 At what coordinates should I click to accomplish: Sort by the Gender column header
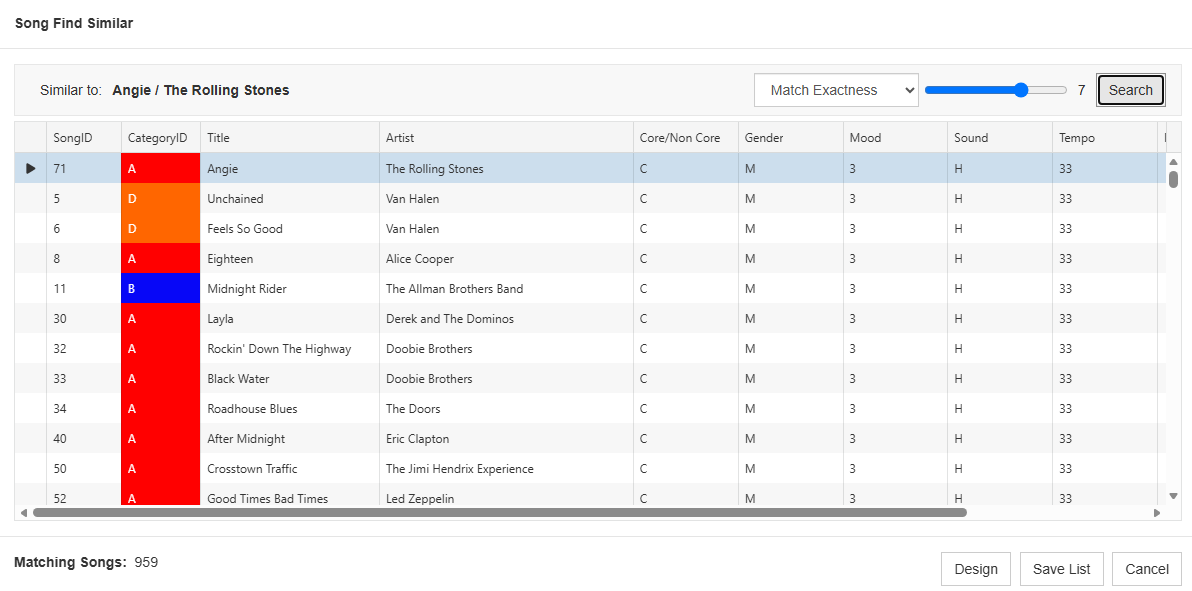point(791,138)
